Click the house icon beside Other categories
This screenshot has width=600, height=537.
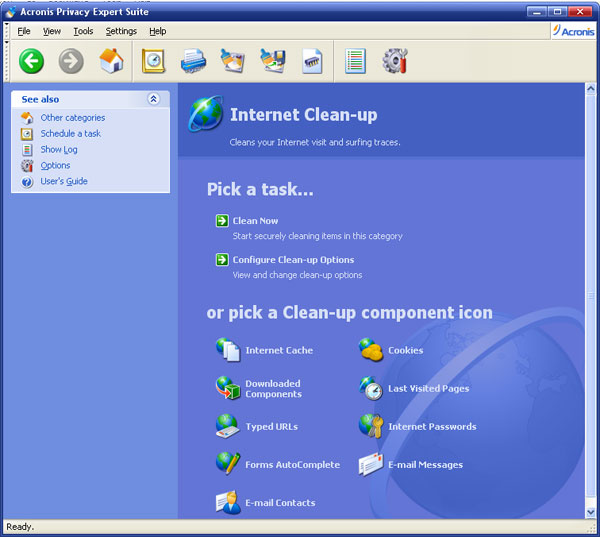click(x=27, y=118)
